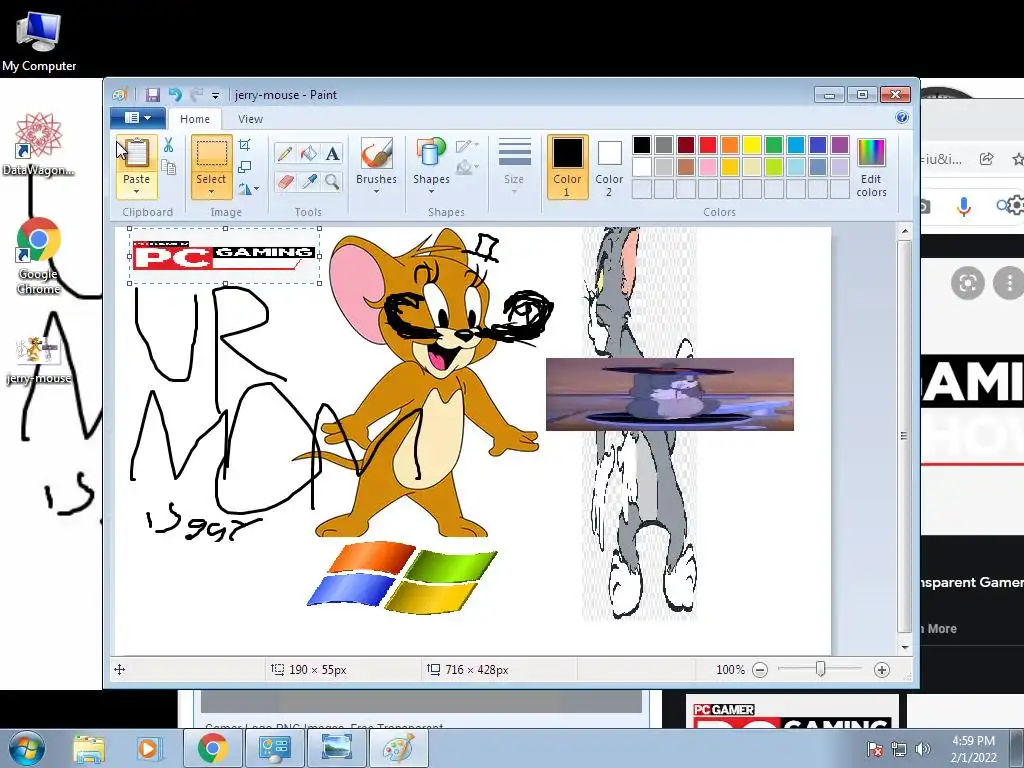Image resolution: width=1024 pixels, height=768 pixels.
Task: Open Customize Quick Access Toolbar arrow
Action: click(216, 95)
